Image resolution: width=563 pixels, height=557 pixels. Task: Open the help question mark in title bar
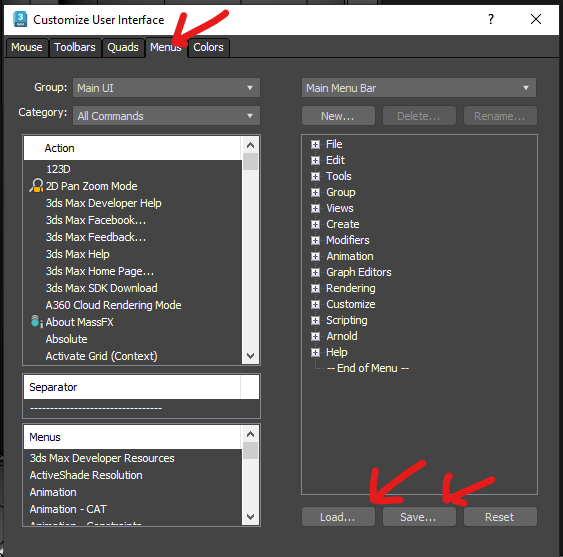491,19
